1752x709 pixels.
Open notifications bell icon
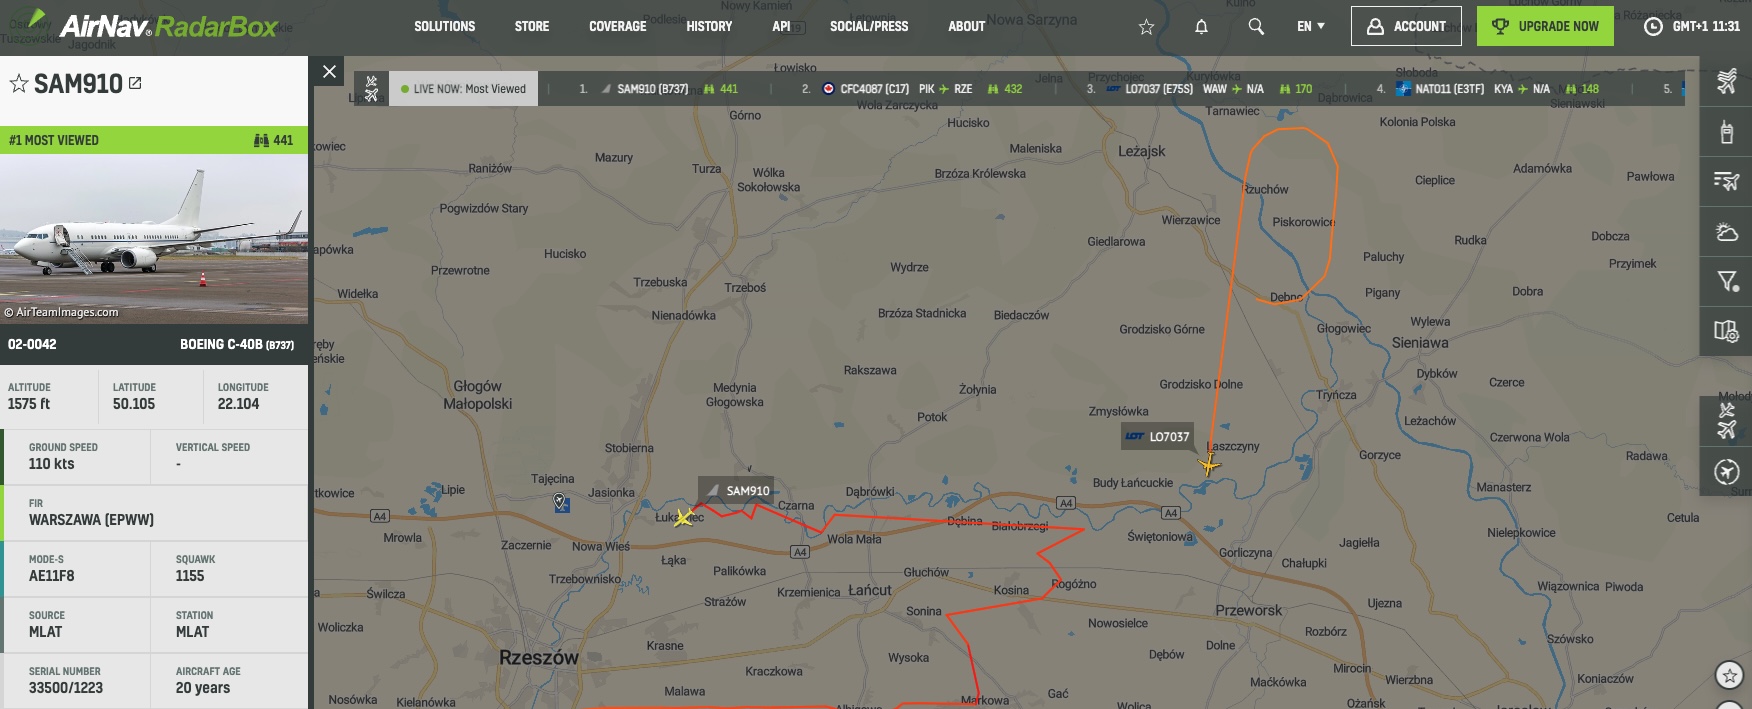(1201, 27)
